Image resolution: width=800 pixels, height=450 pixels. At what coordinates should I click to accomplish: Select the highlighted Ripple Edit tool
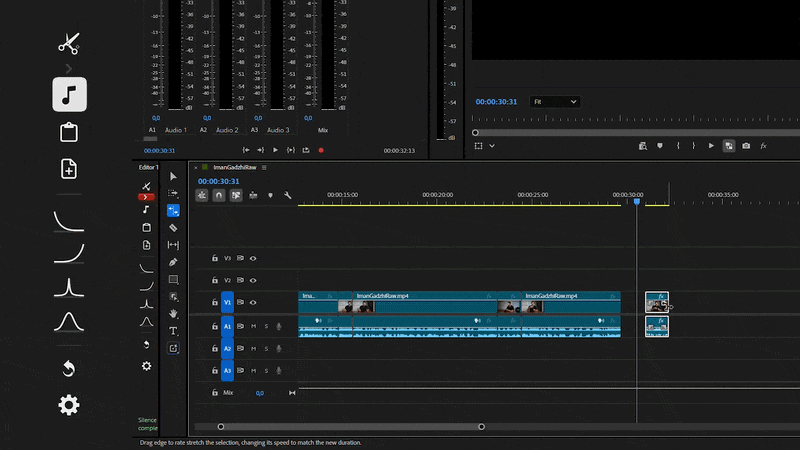pos(173,210)
